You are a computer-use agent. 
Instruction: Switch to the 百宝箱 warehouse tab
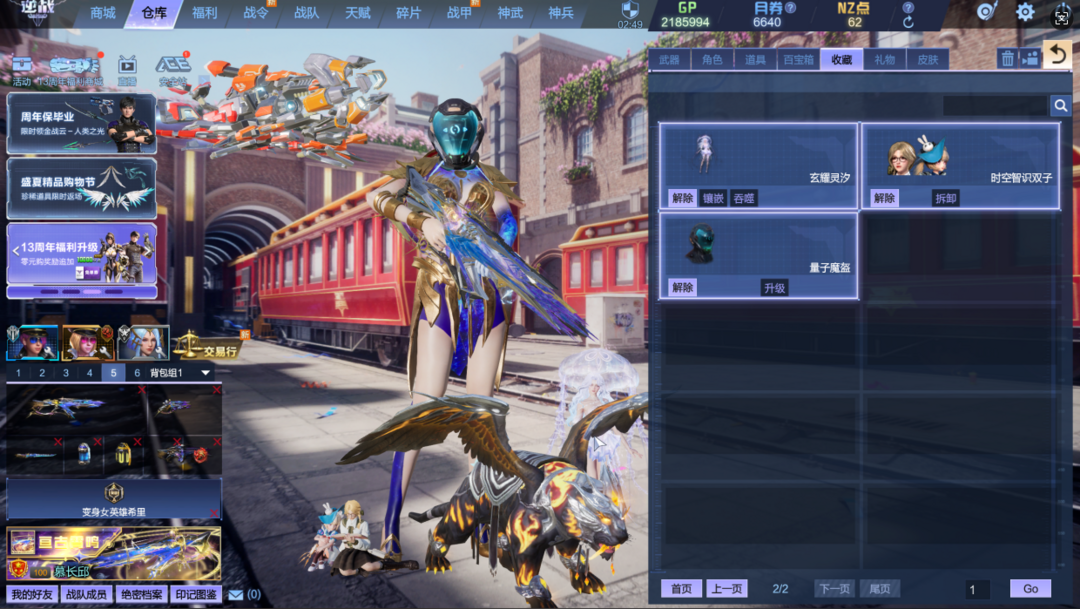pyautogui.click(x=798, y=60)
